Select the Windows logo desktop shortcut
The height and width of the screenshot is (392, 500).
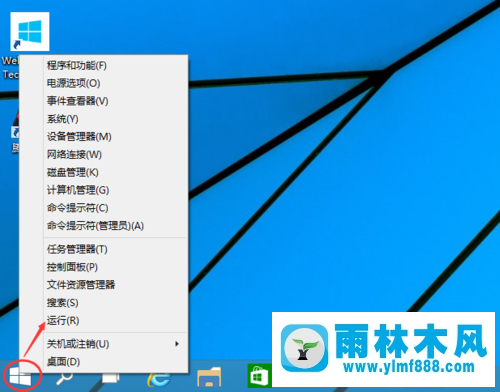(30, 31)
